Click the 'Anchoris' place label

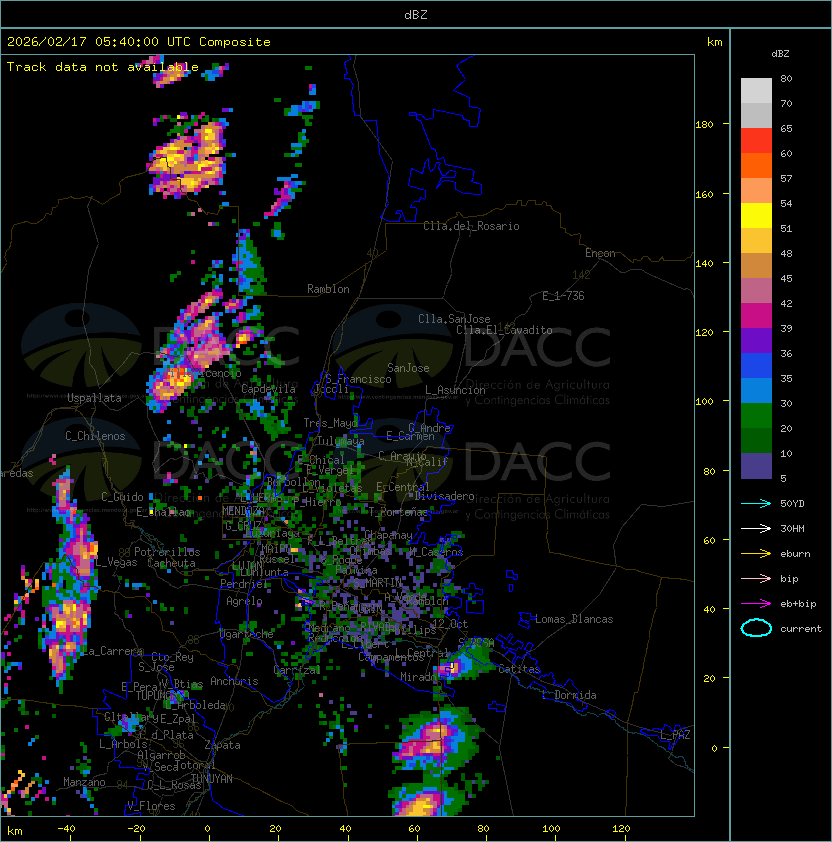[234, 681]
